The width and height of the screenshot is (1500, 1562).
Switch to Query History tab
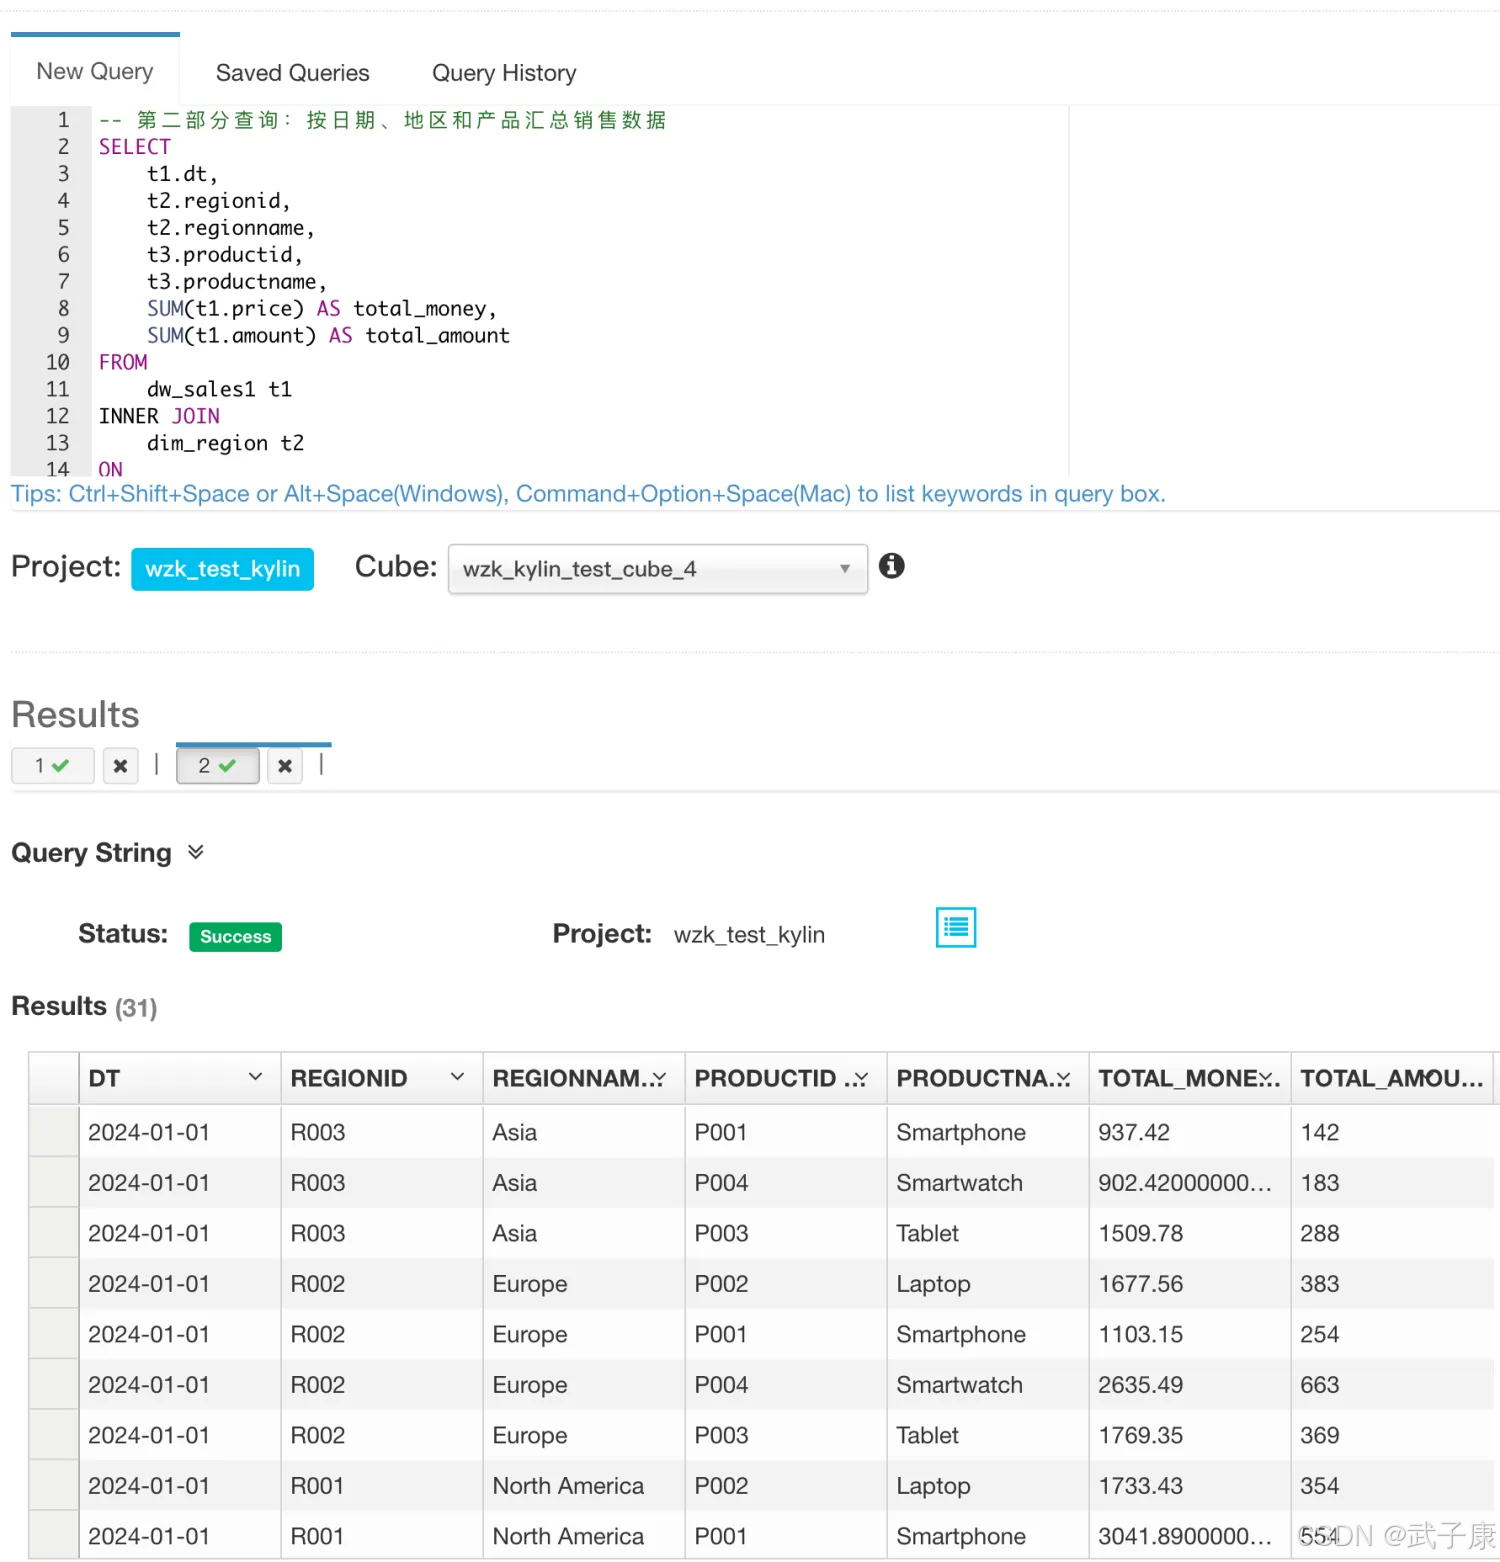coord(504,73)
